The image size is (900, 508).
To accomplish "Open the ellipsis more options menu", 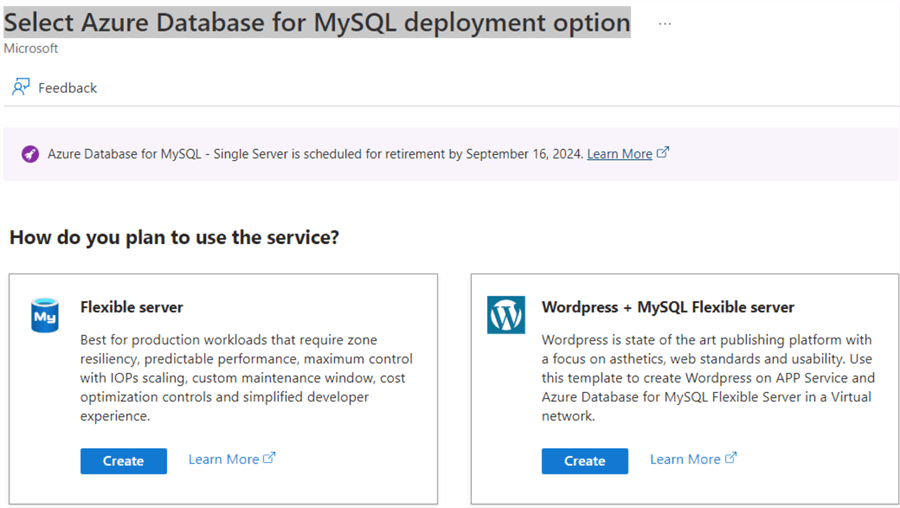I will coord(665,23).
